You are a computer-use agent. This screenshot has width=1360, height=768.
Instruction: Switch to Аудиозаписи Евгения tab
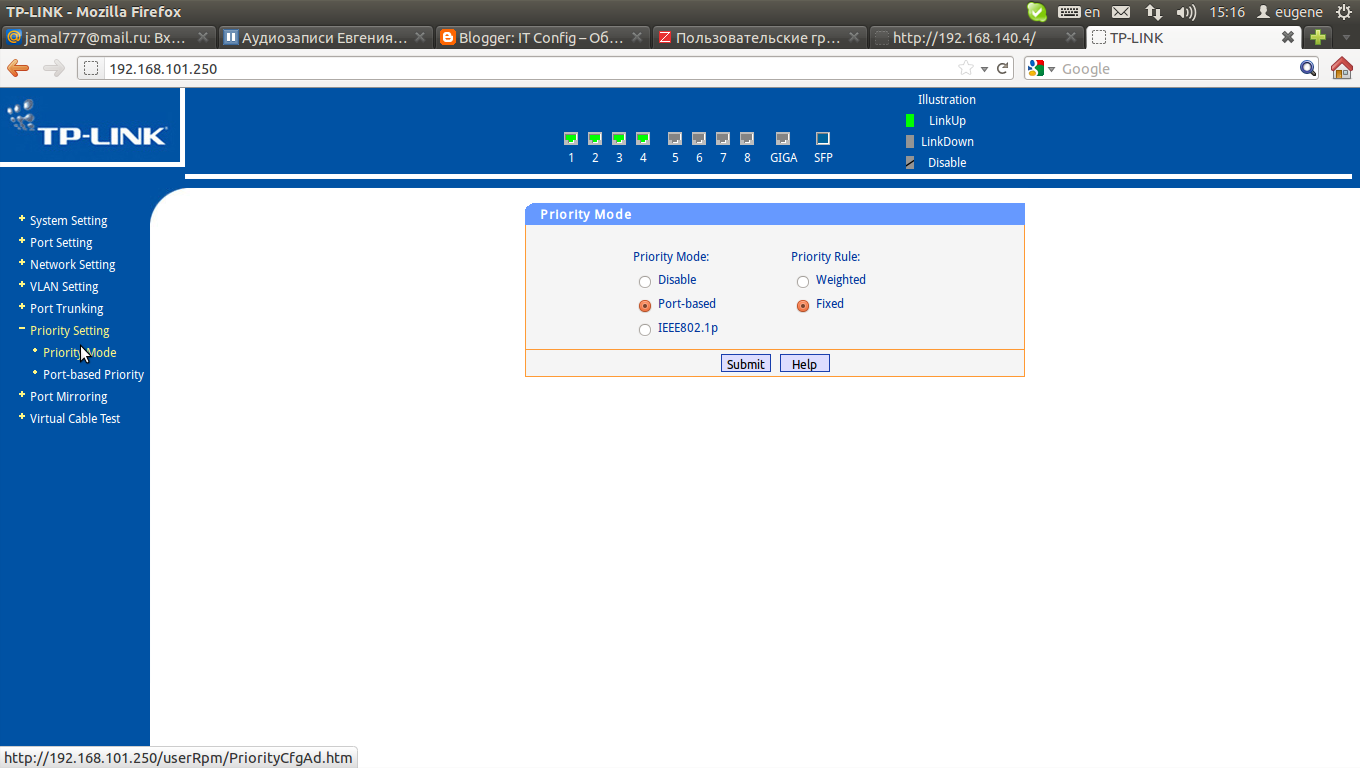click(325, 38)
